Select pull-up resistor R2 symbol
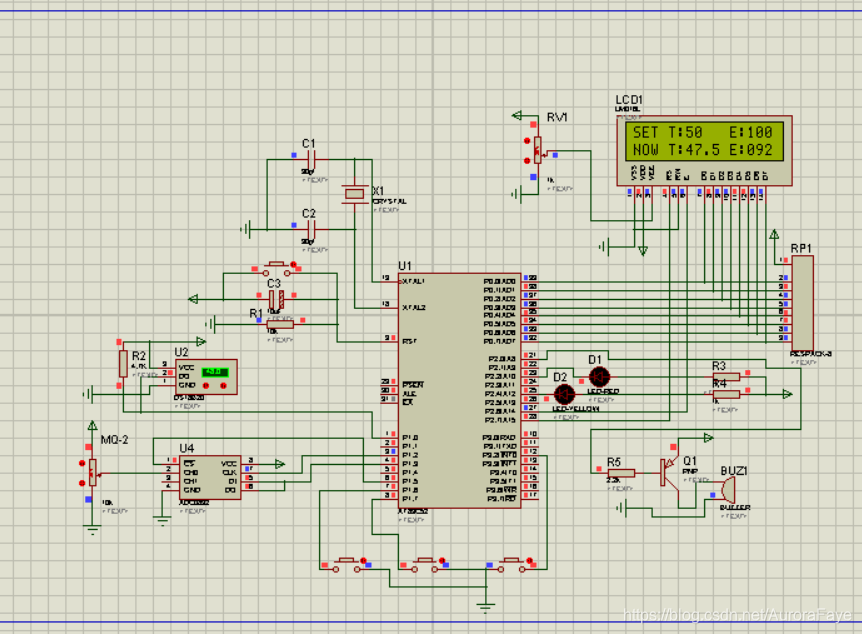This screenshot has width=862, height=634. pos(123,363)
